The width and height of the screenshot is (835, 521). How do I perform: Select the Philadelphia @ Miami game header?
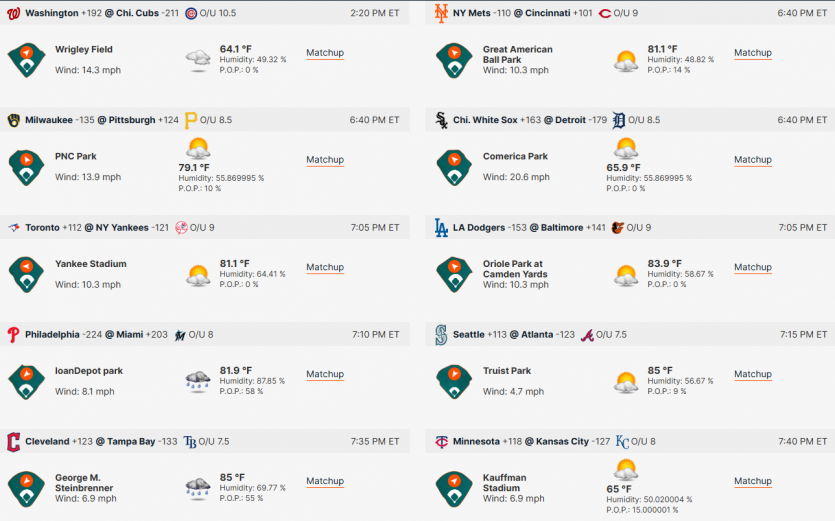coord(204,335)
